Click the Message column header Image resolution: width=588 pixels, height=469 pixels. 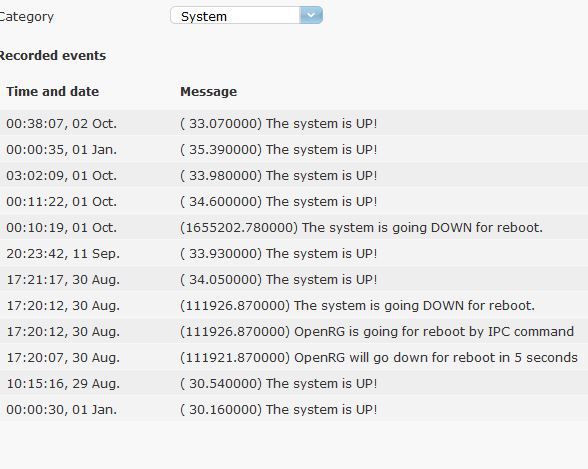(208, 92)
